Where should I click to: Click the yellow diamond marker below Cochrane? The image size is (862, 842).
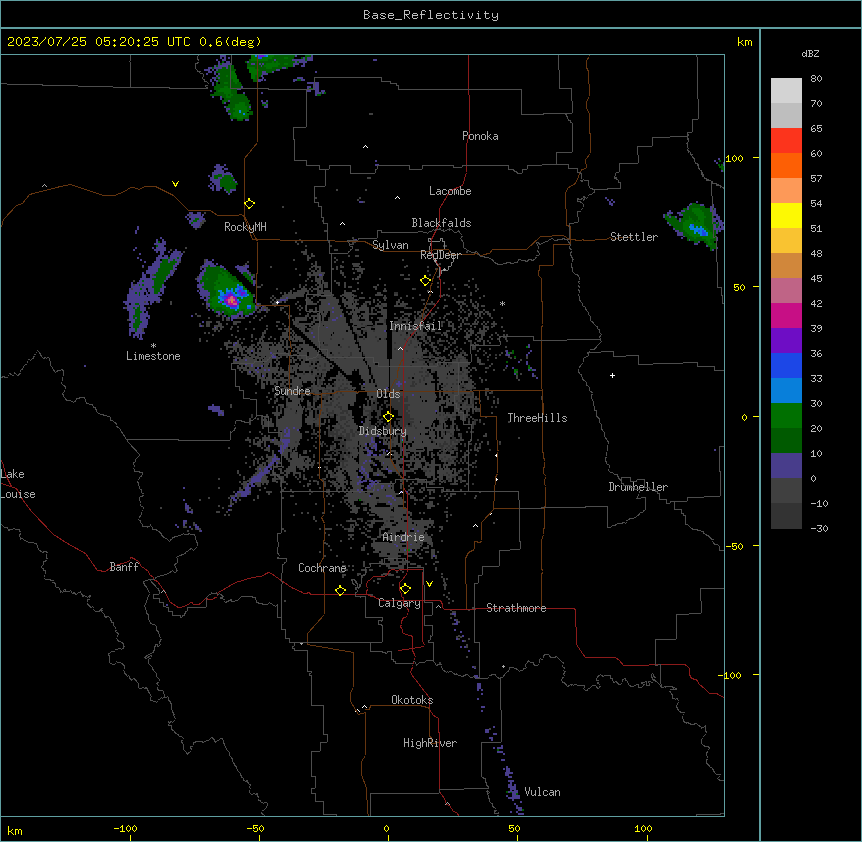click(340, 590)
